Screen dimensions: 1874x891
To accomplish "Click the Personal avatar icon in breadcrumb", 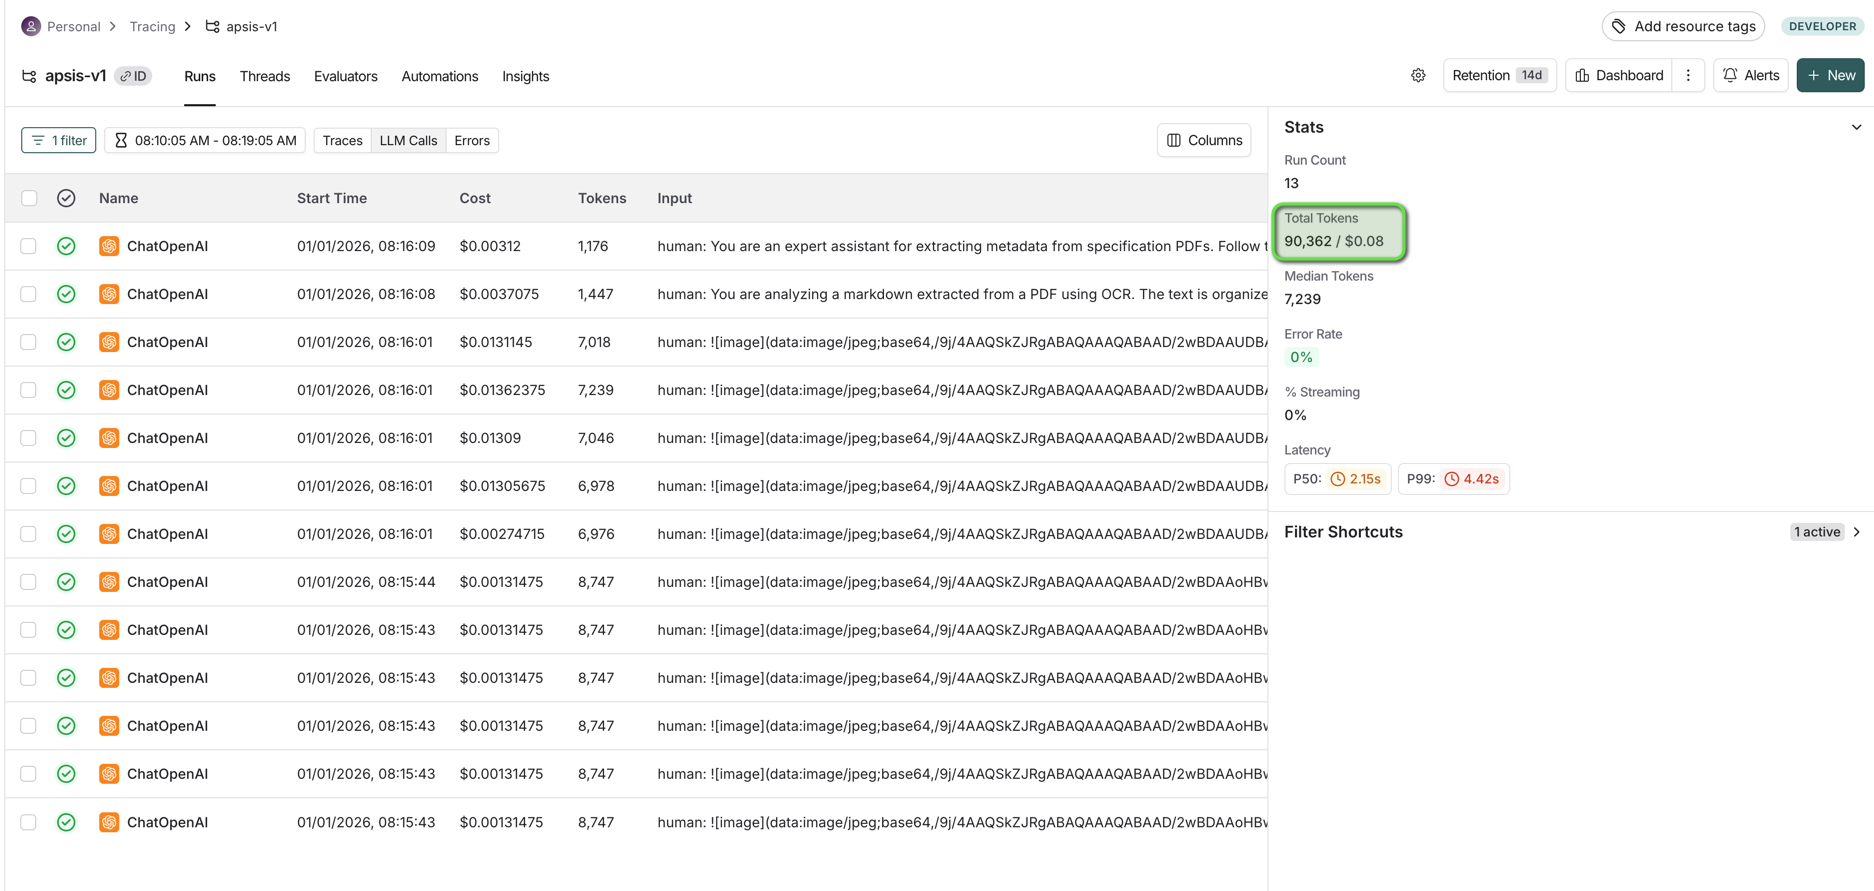I will (31, 26).
